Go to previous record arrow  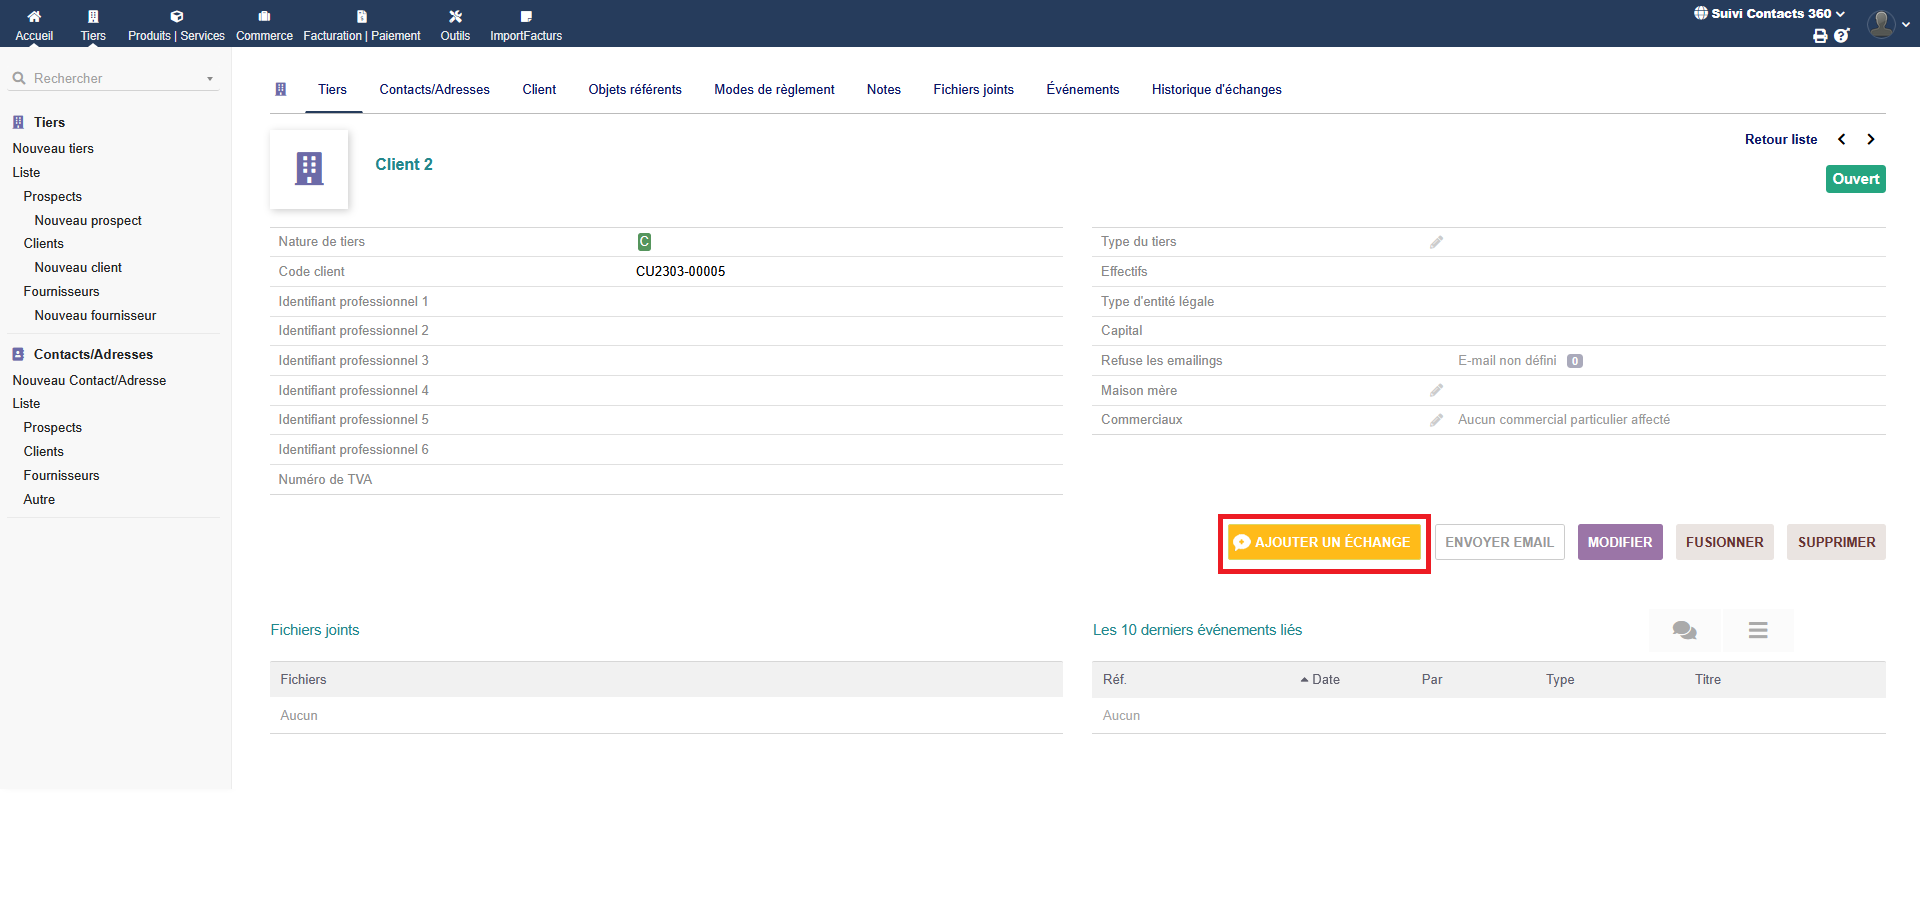[1842, 140]
